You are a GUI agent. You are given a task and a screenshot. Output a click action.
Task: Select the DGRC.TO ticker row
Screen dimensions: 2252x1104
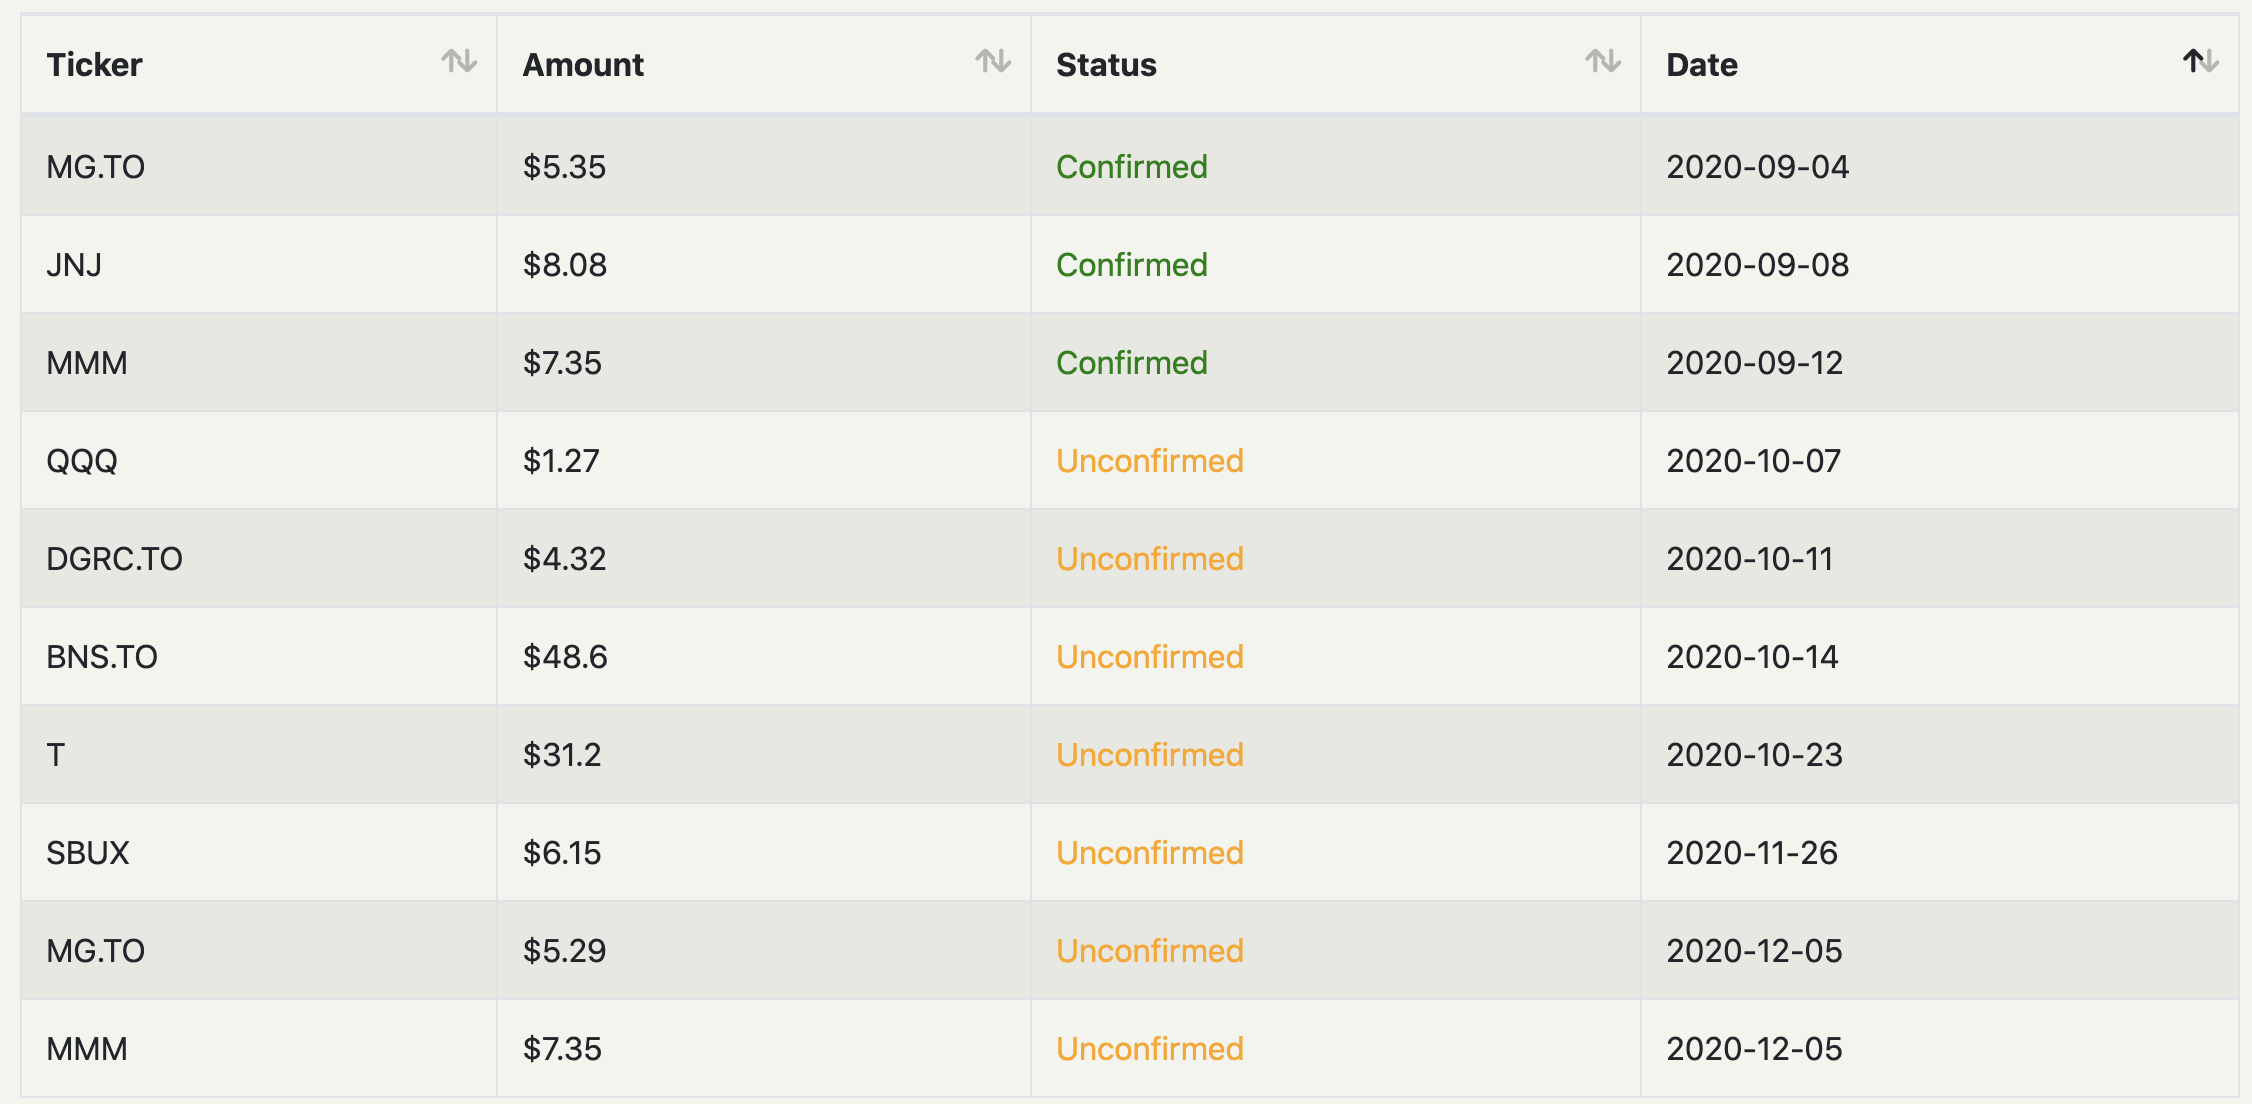114,559
